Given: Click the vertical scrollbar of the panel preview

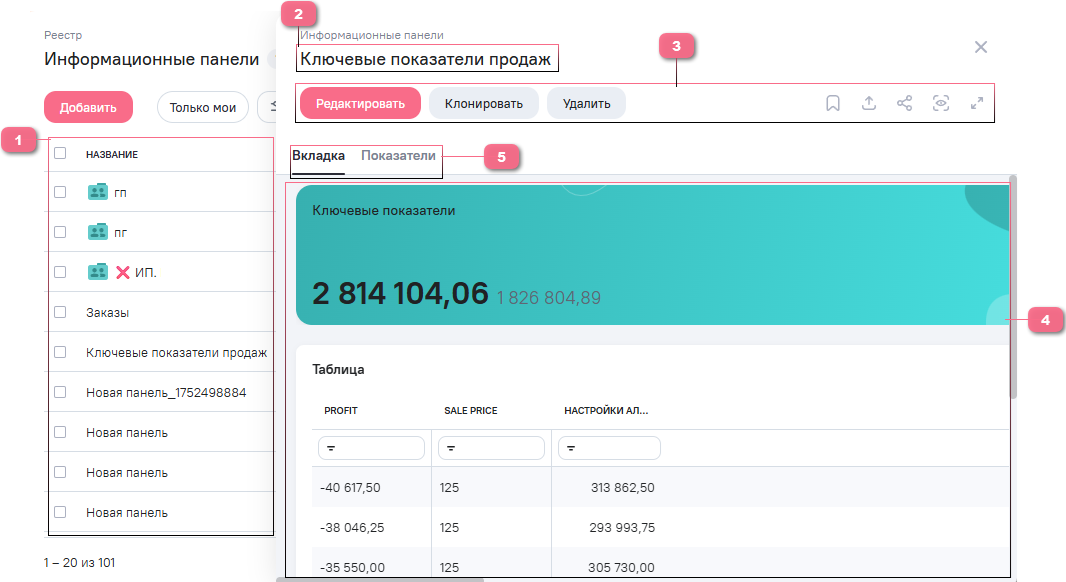Looking at the screenshot, I should tap(1013, 290).
